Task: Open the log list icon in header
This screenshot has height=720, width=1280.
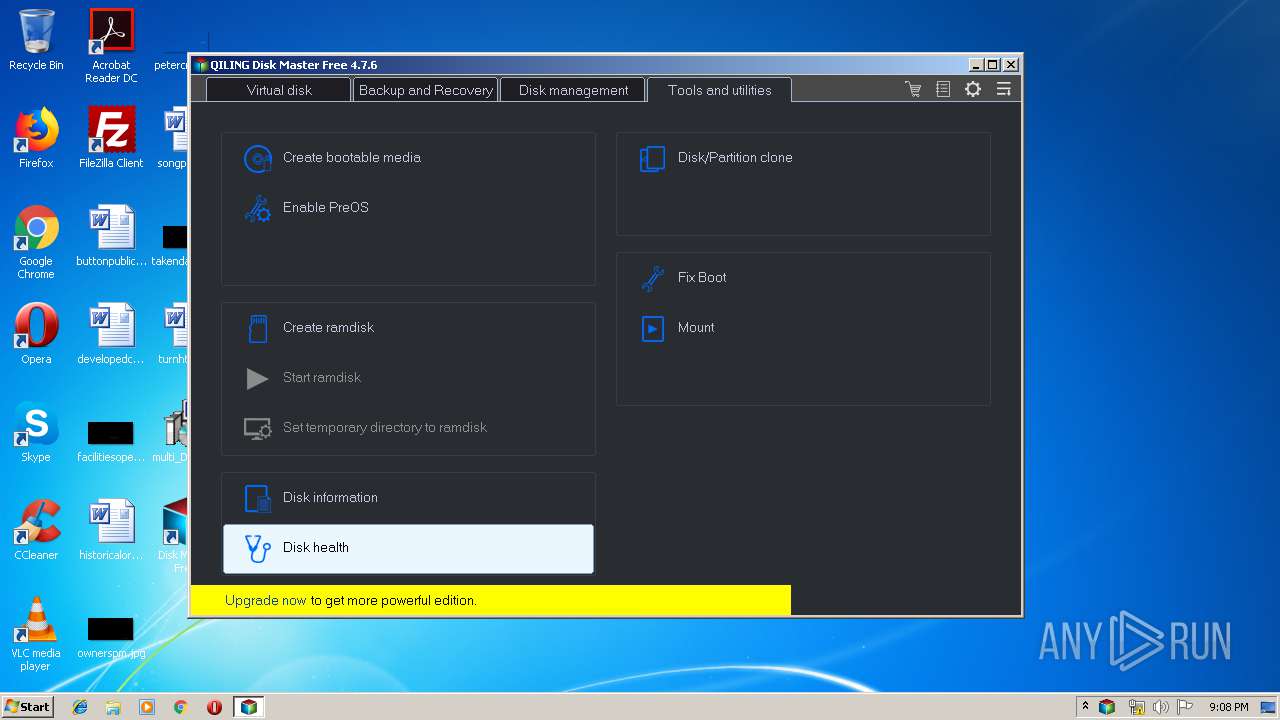Action: [942, 90]
